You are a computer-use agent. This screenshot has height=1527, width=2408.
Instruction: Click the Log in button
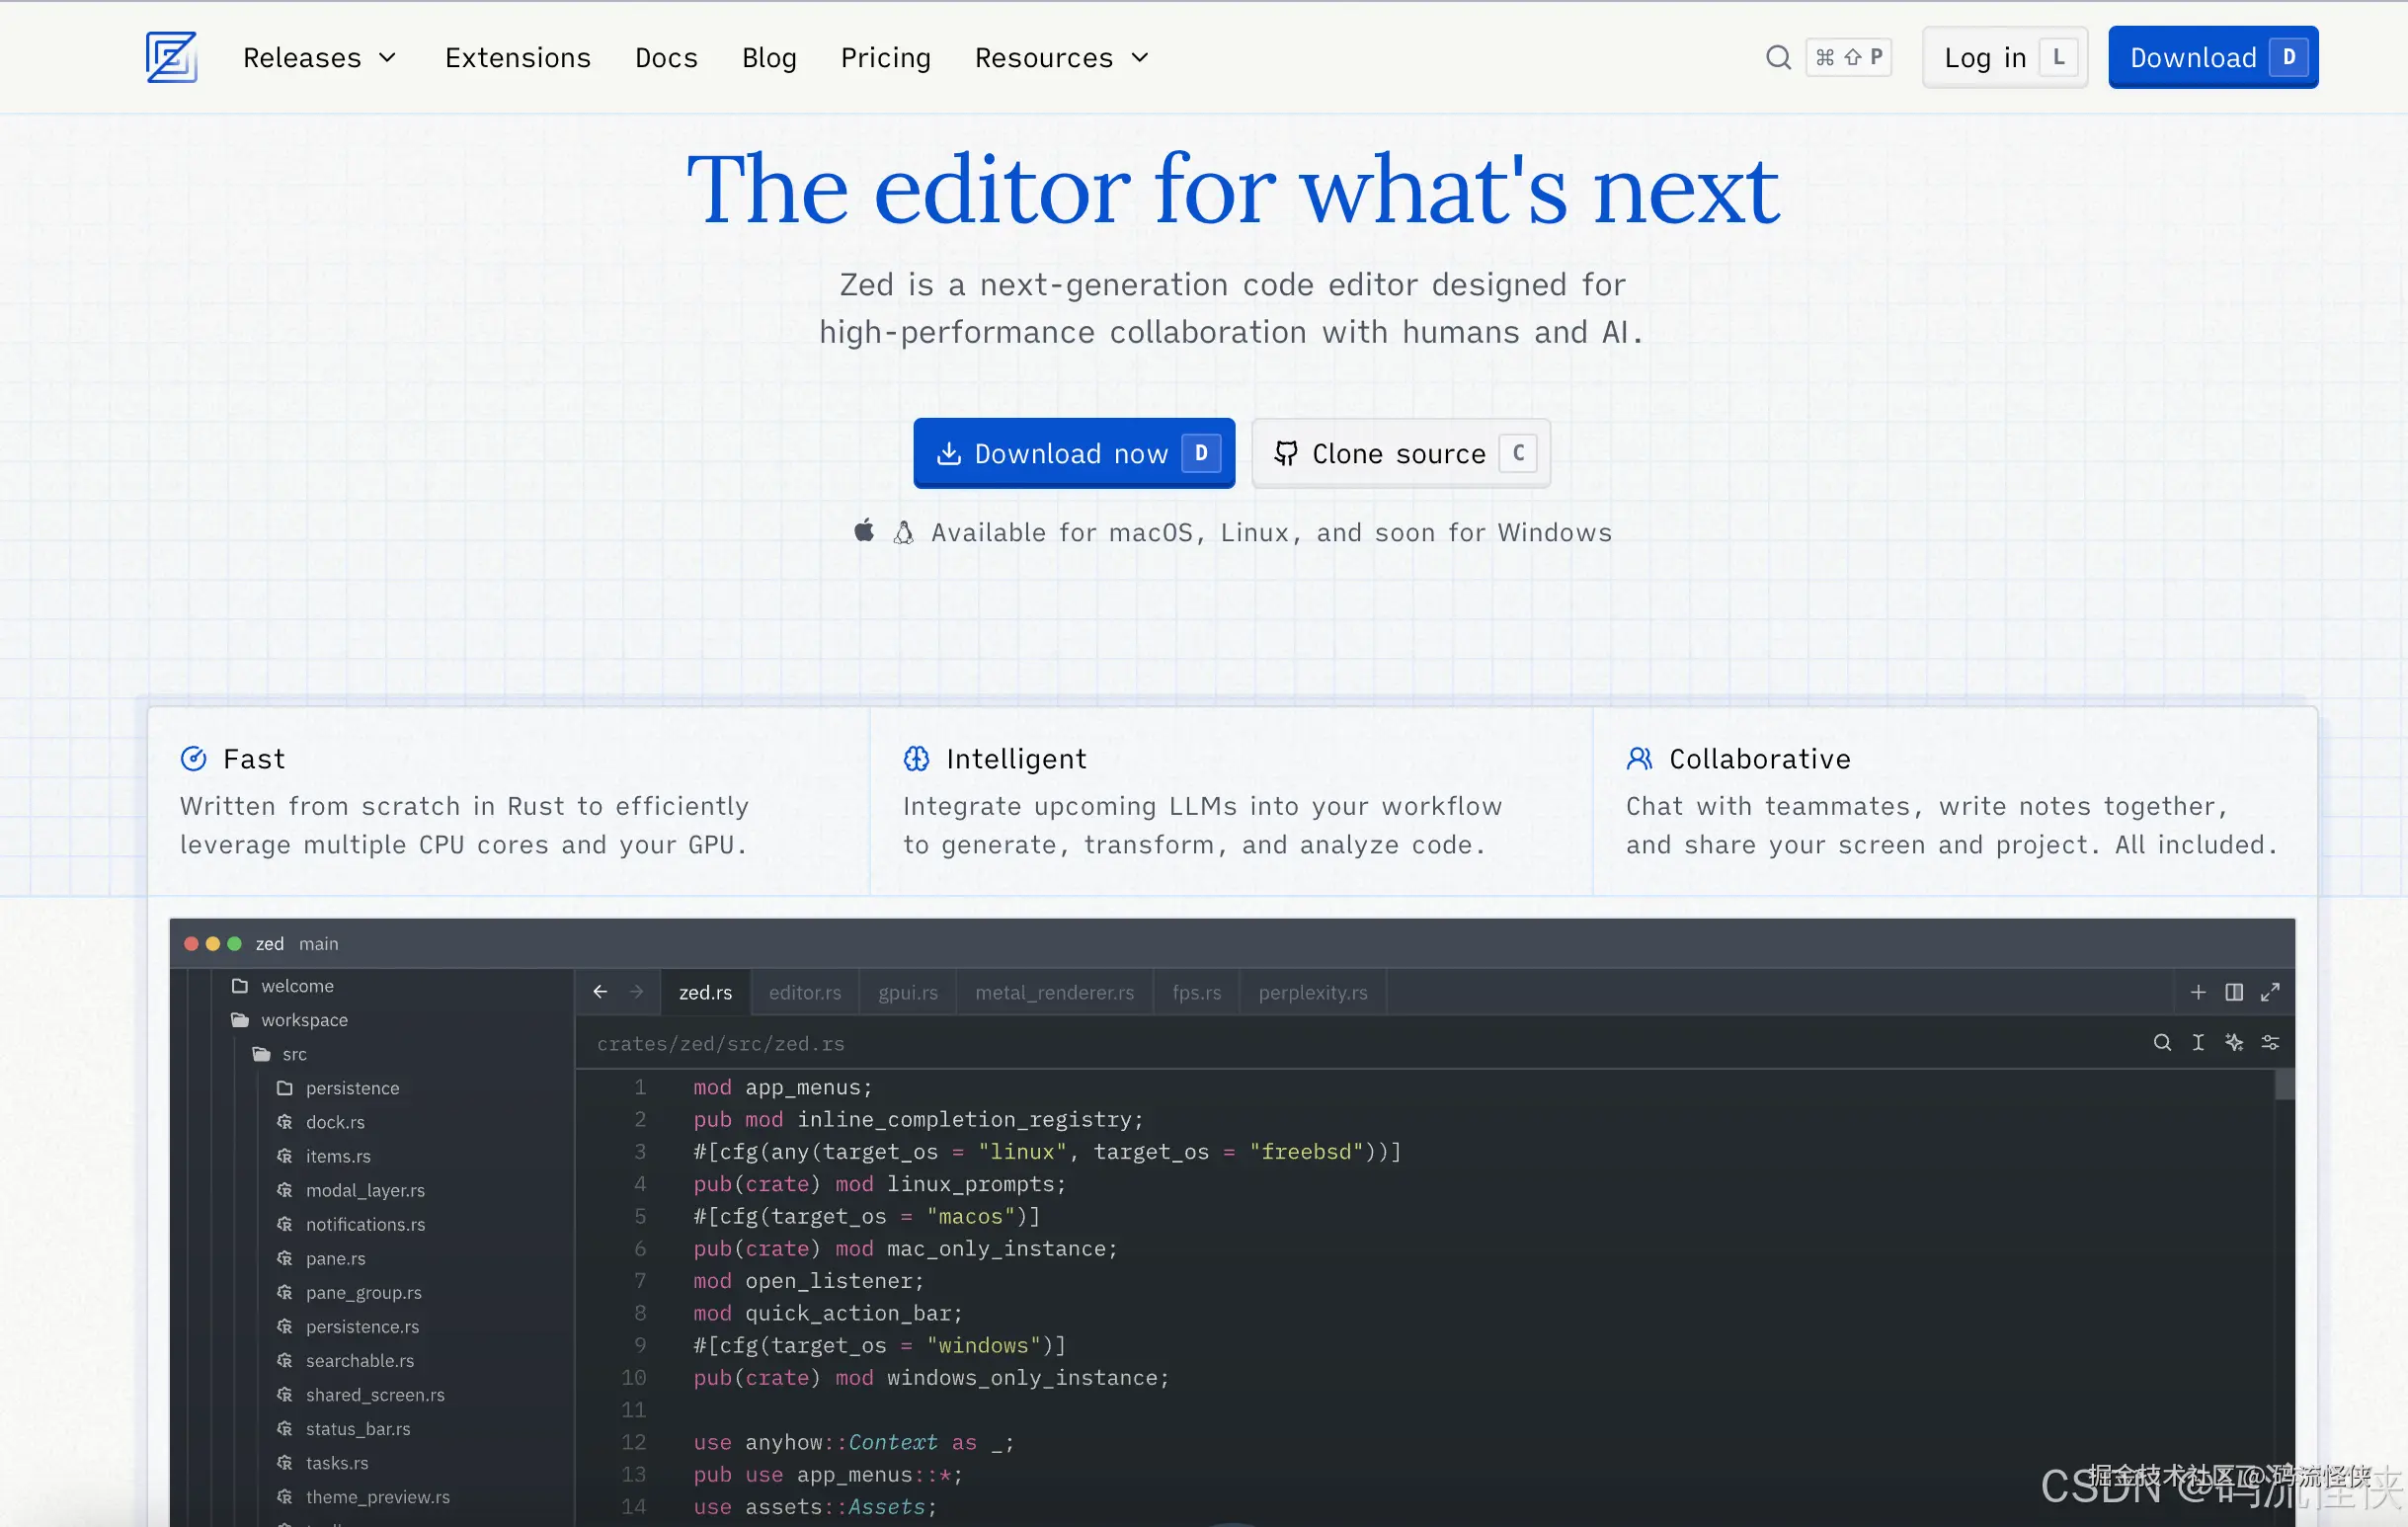(x=2003, y=58)
